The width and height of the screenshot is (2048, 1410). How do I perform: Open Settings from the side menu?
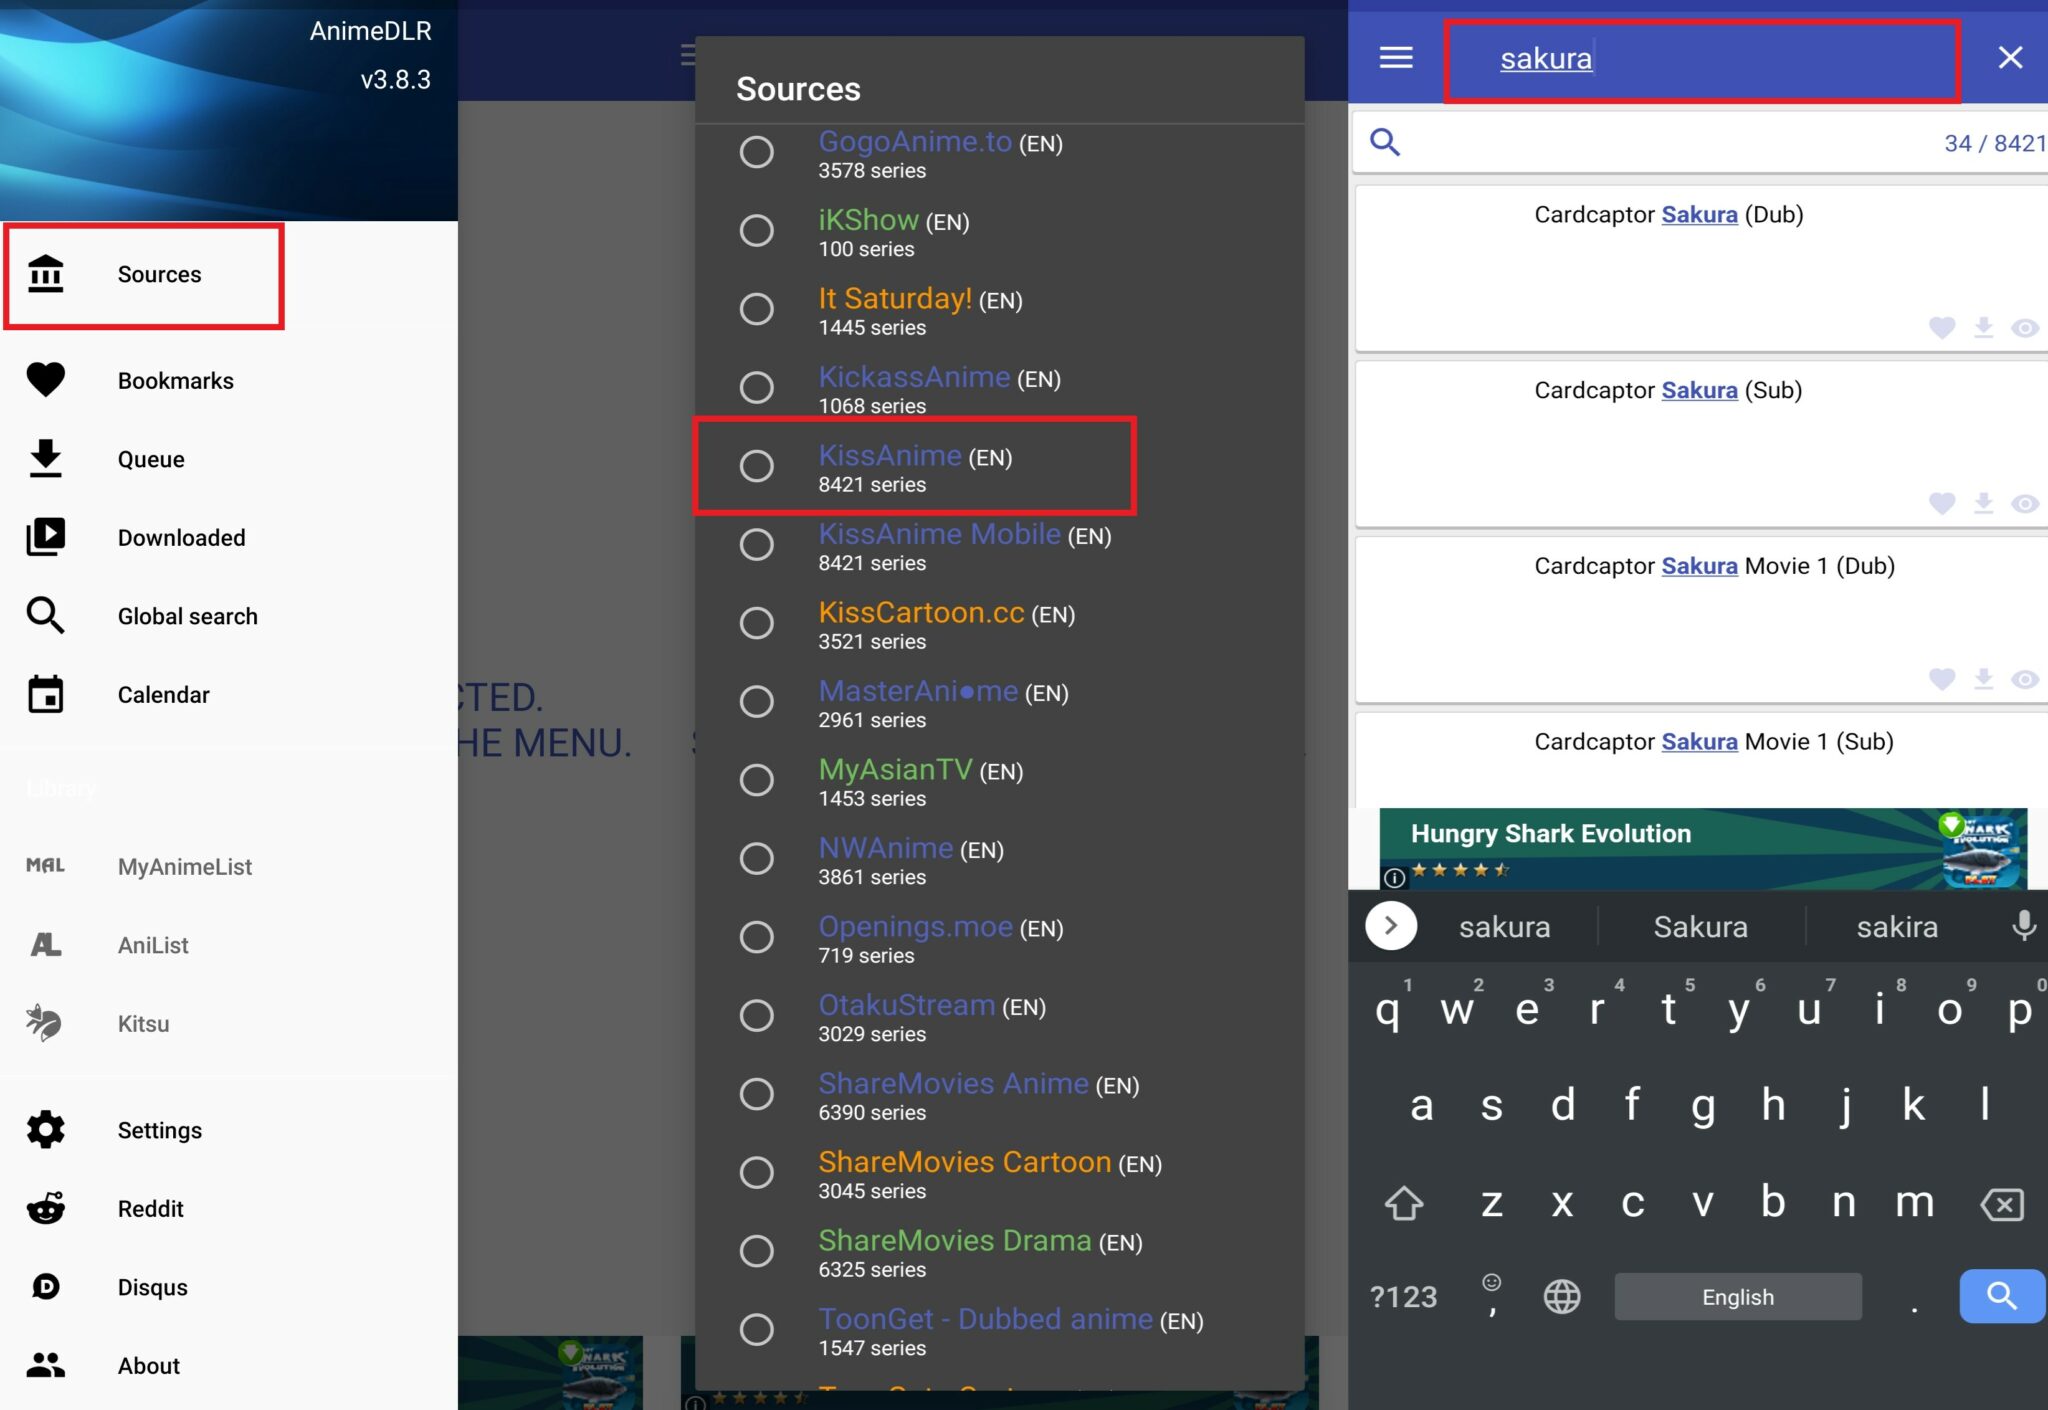coord(229,1130)
